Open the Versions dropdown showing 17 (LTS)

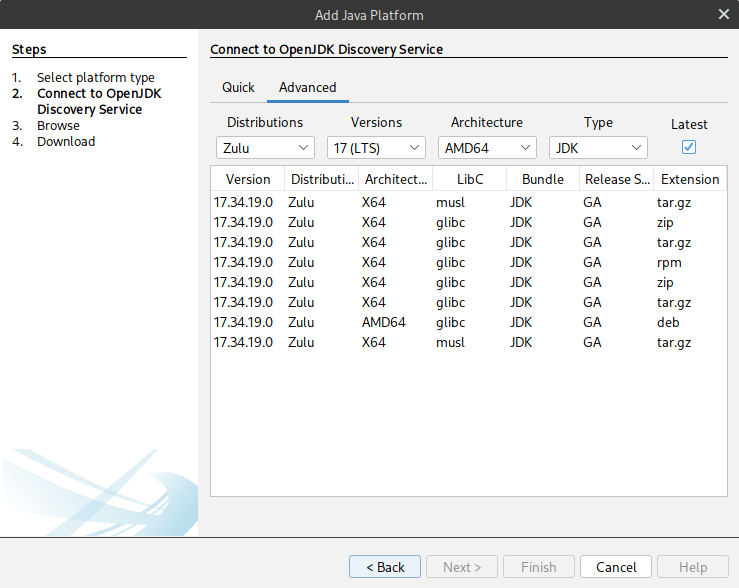coord(376,148)
